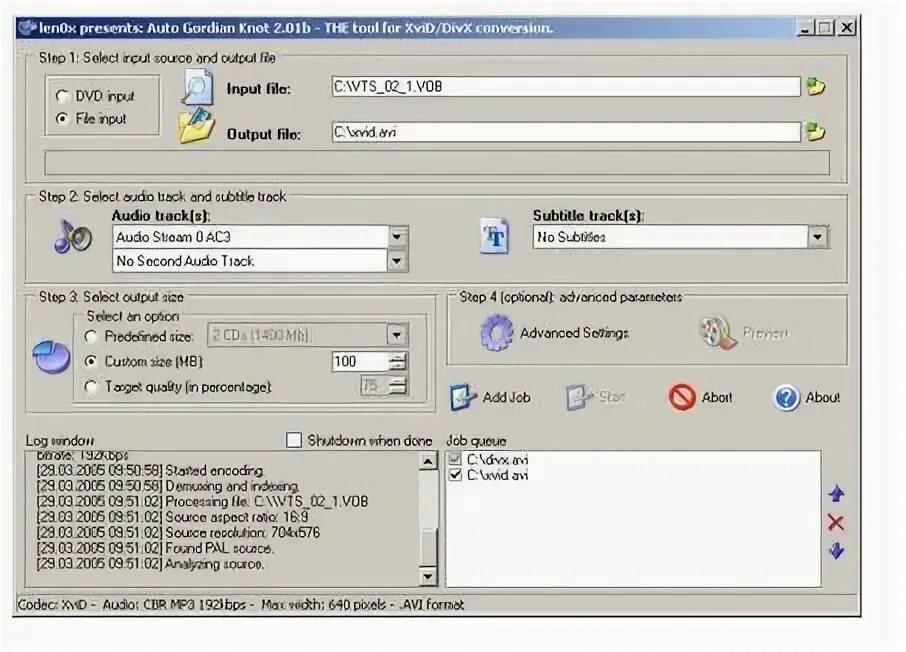Click the empty progress bar under file paths
906x652 pixels.
coord(437,163)
